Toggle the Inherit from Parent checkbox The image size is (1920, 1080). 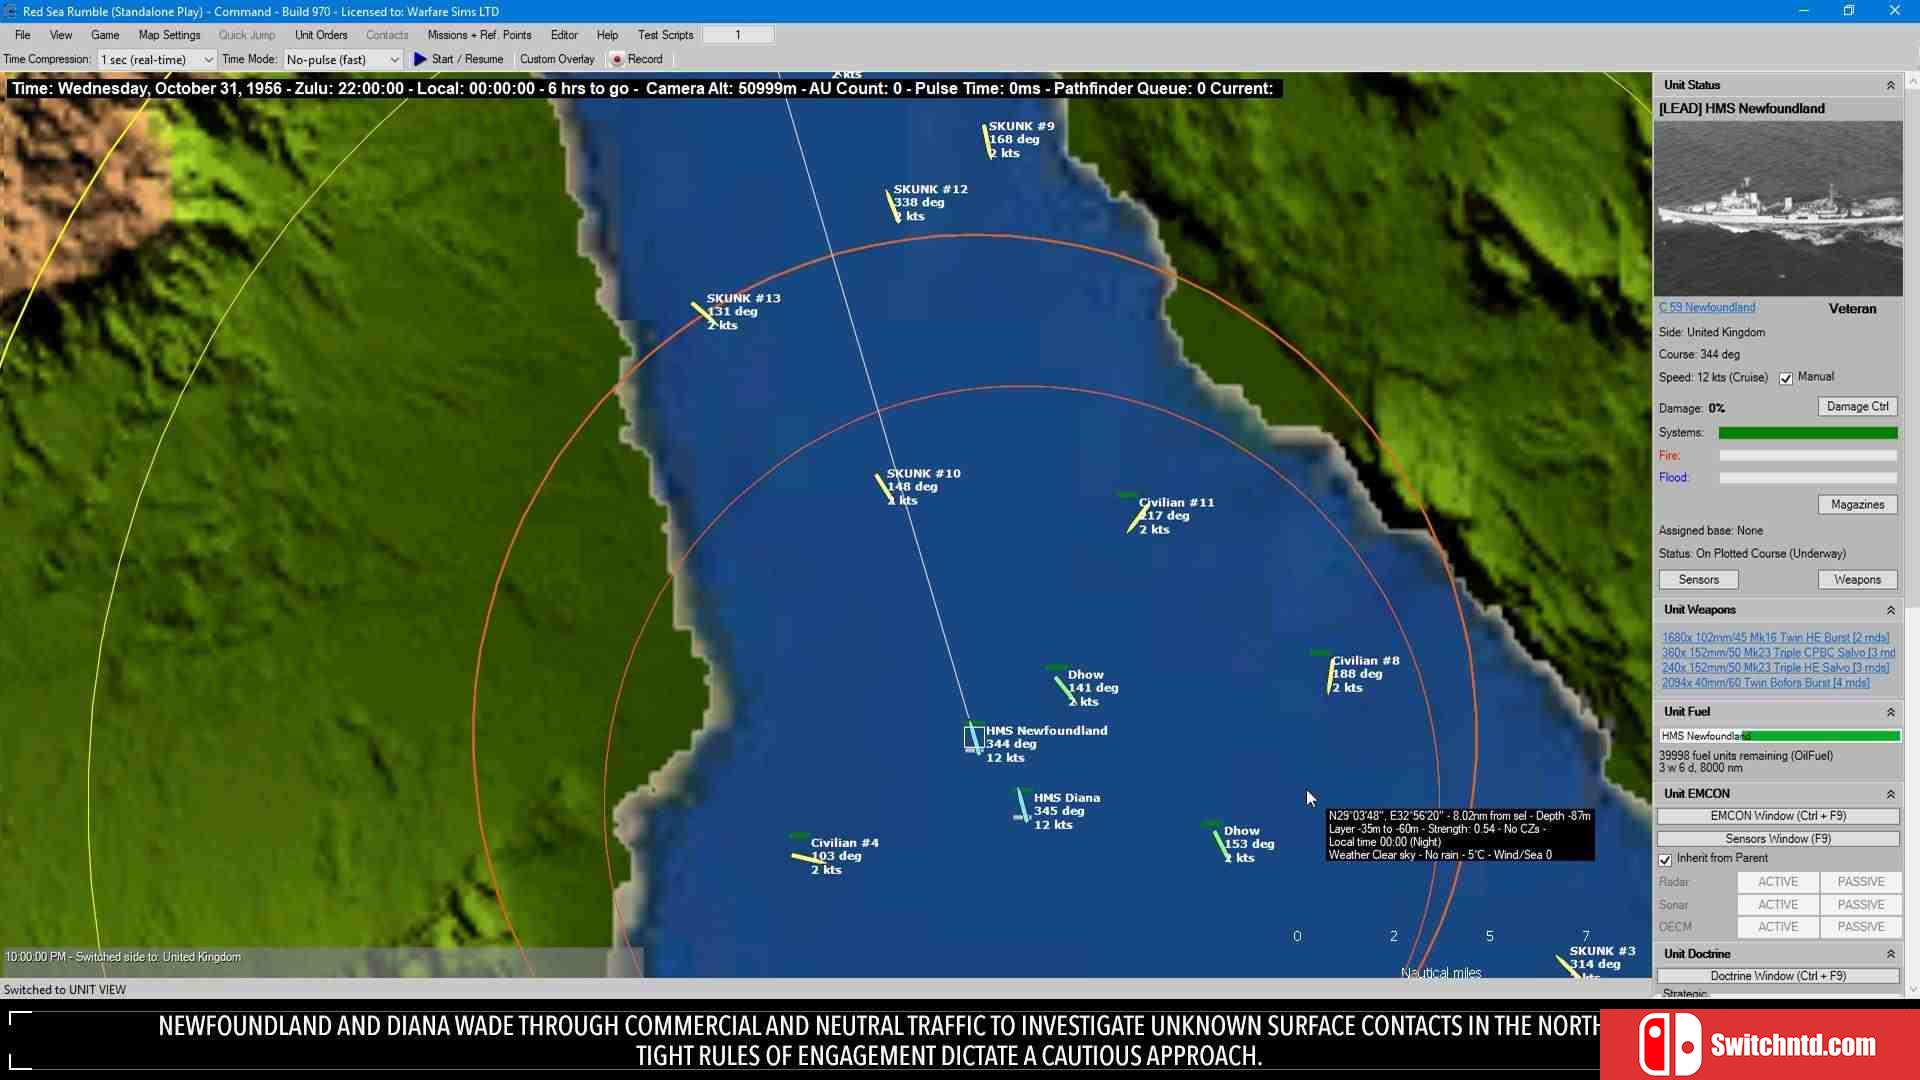tap(1665, 860)
